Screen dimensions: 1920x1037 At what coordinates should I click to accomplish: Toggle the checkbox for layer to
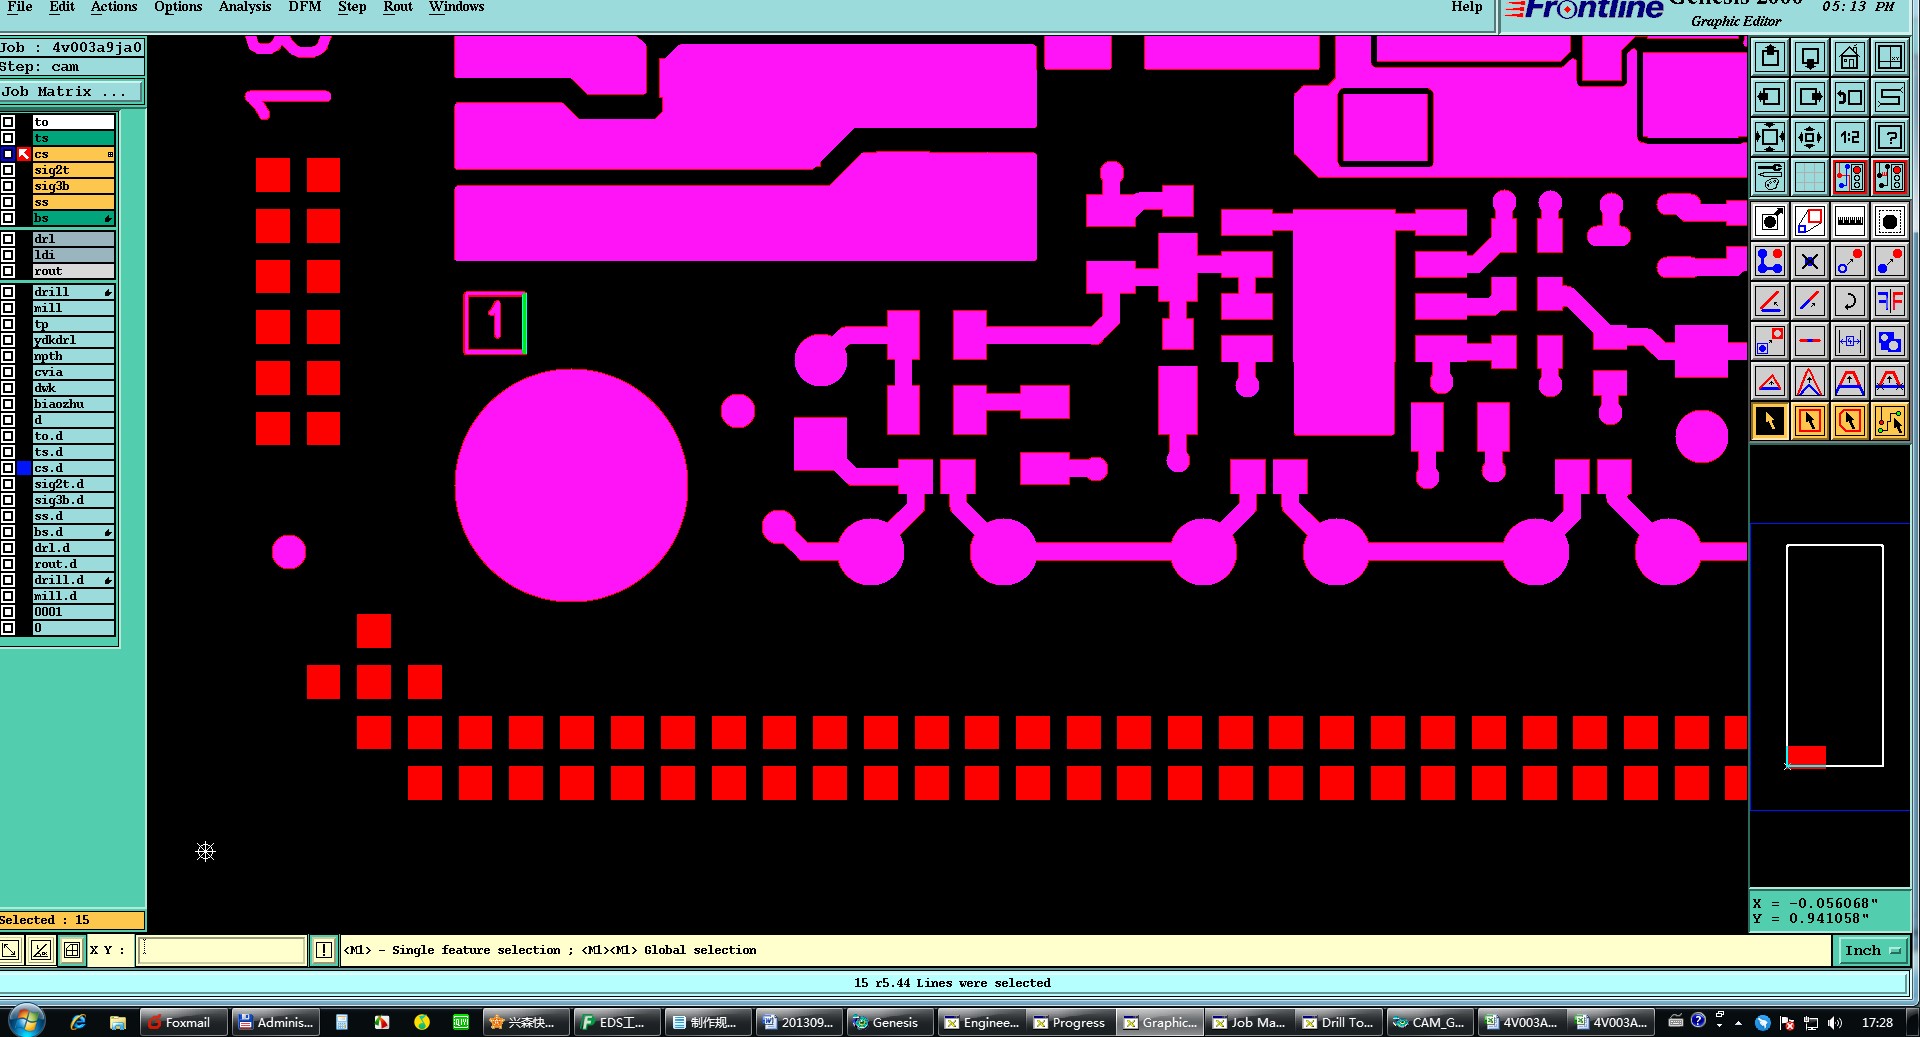8,122
